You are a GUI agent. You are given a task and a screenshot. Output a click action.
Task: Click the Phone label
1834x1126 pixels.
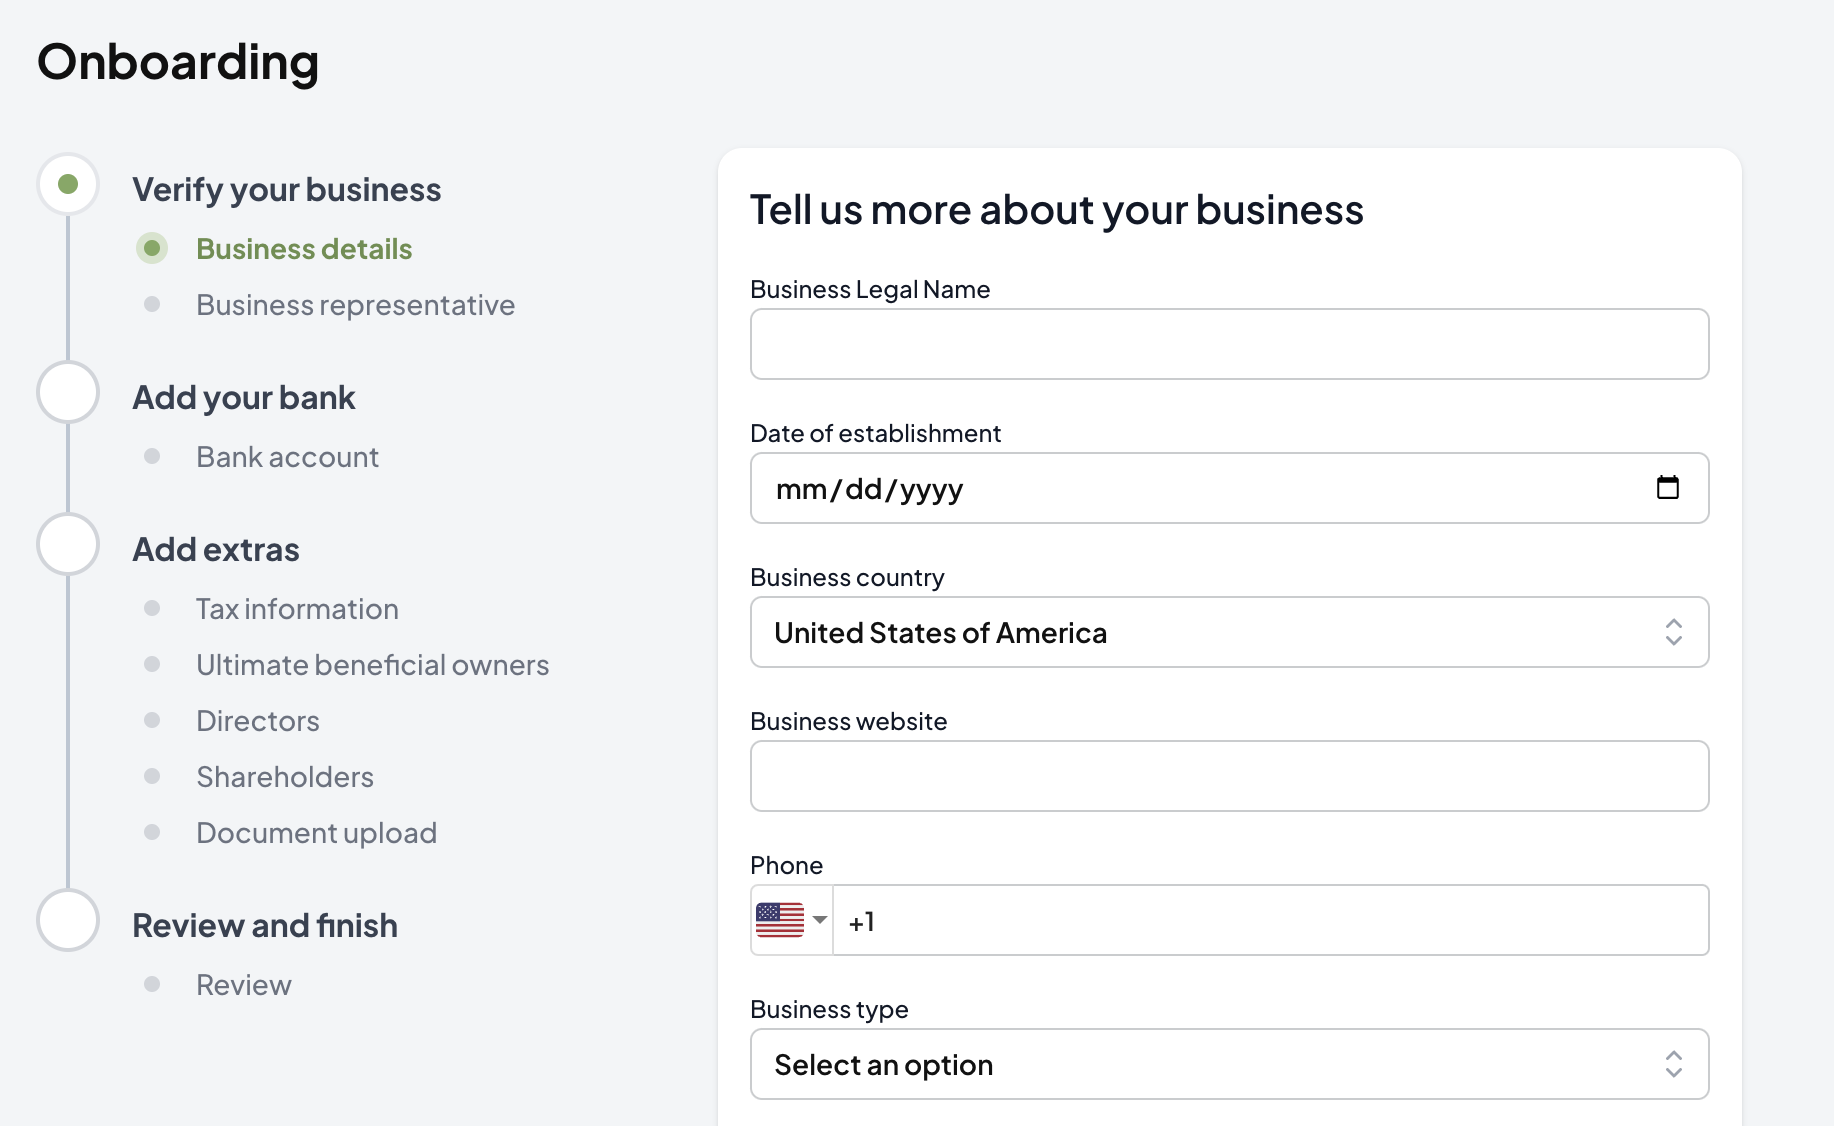pos(786,865)
